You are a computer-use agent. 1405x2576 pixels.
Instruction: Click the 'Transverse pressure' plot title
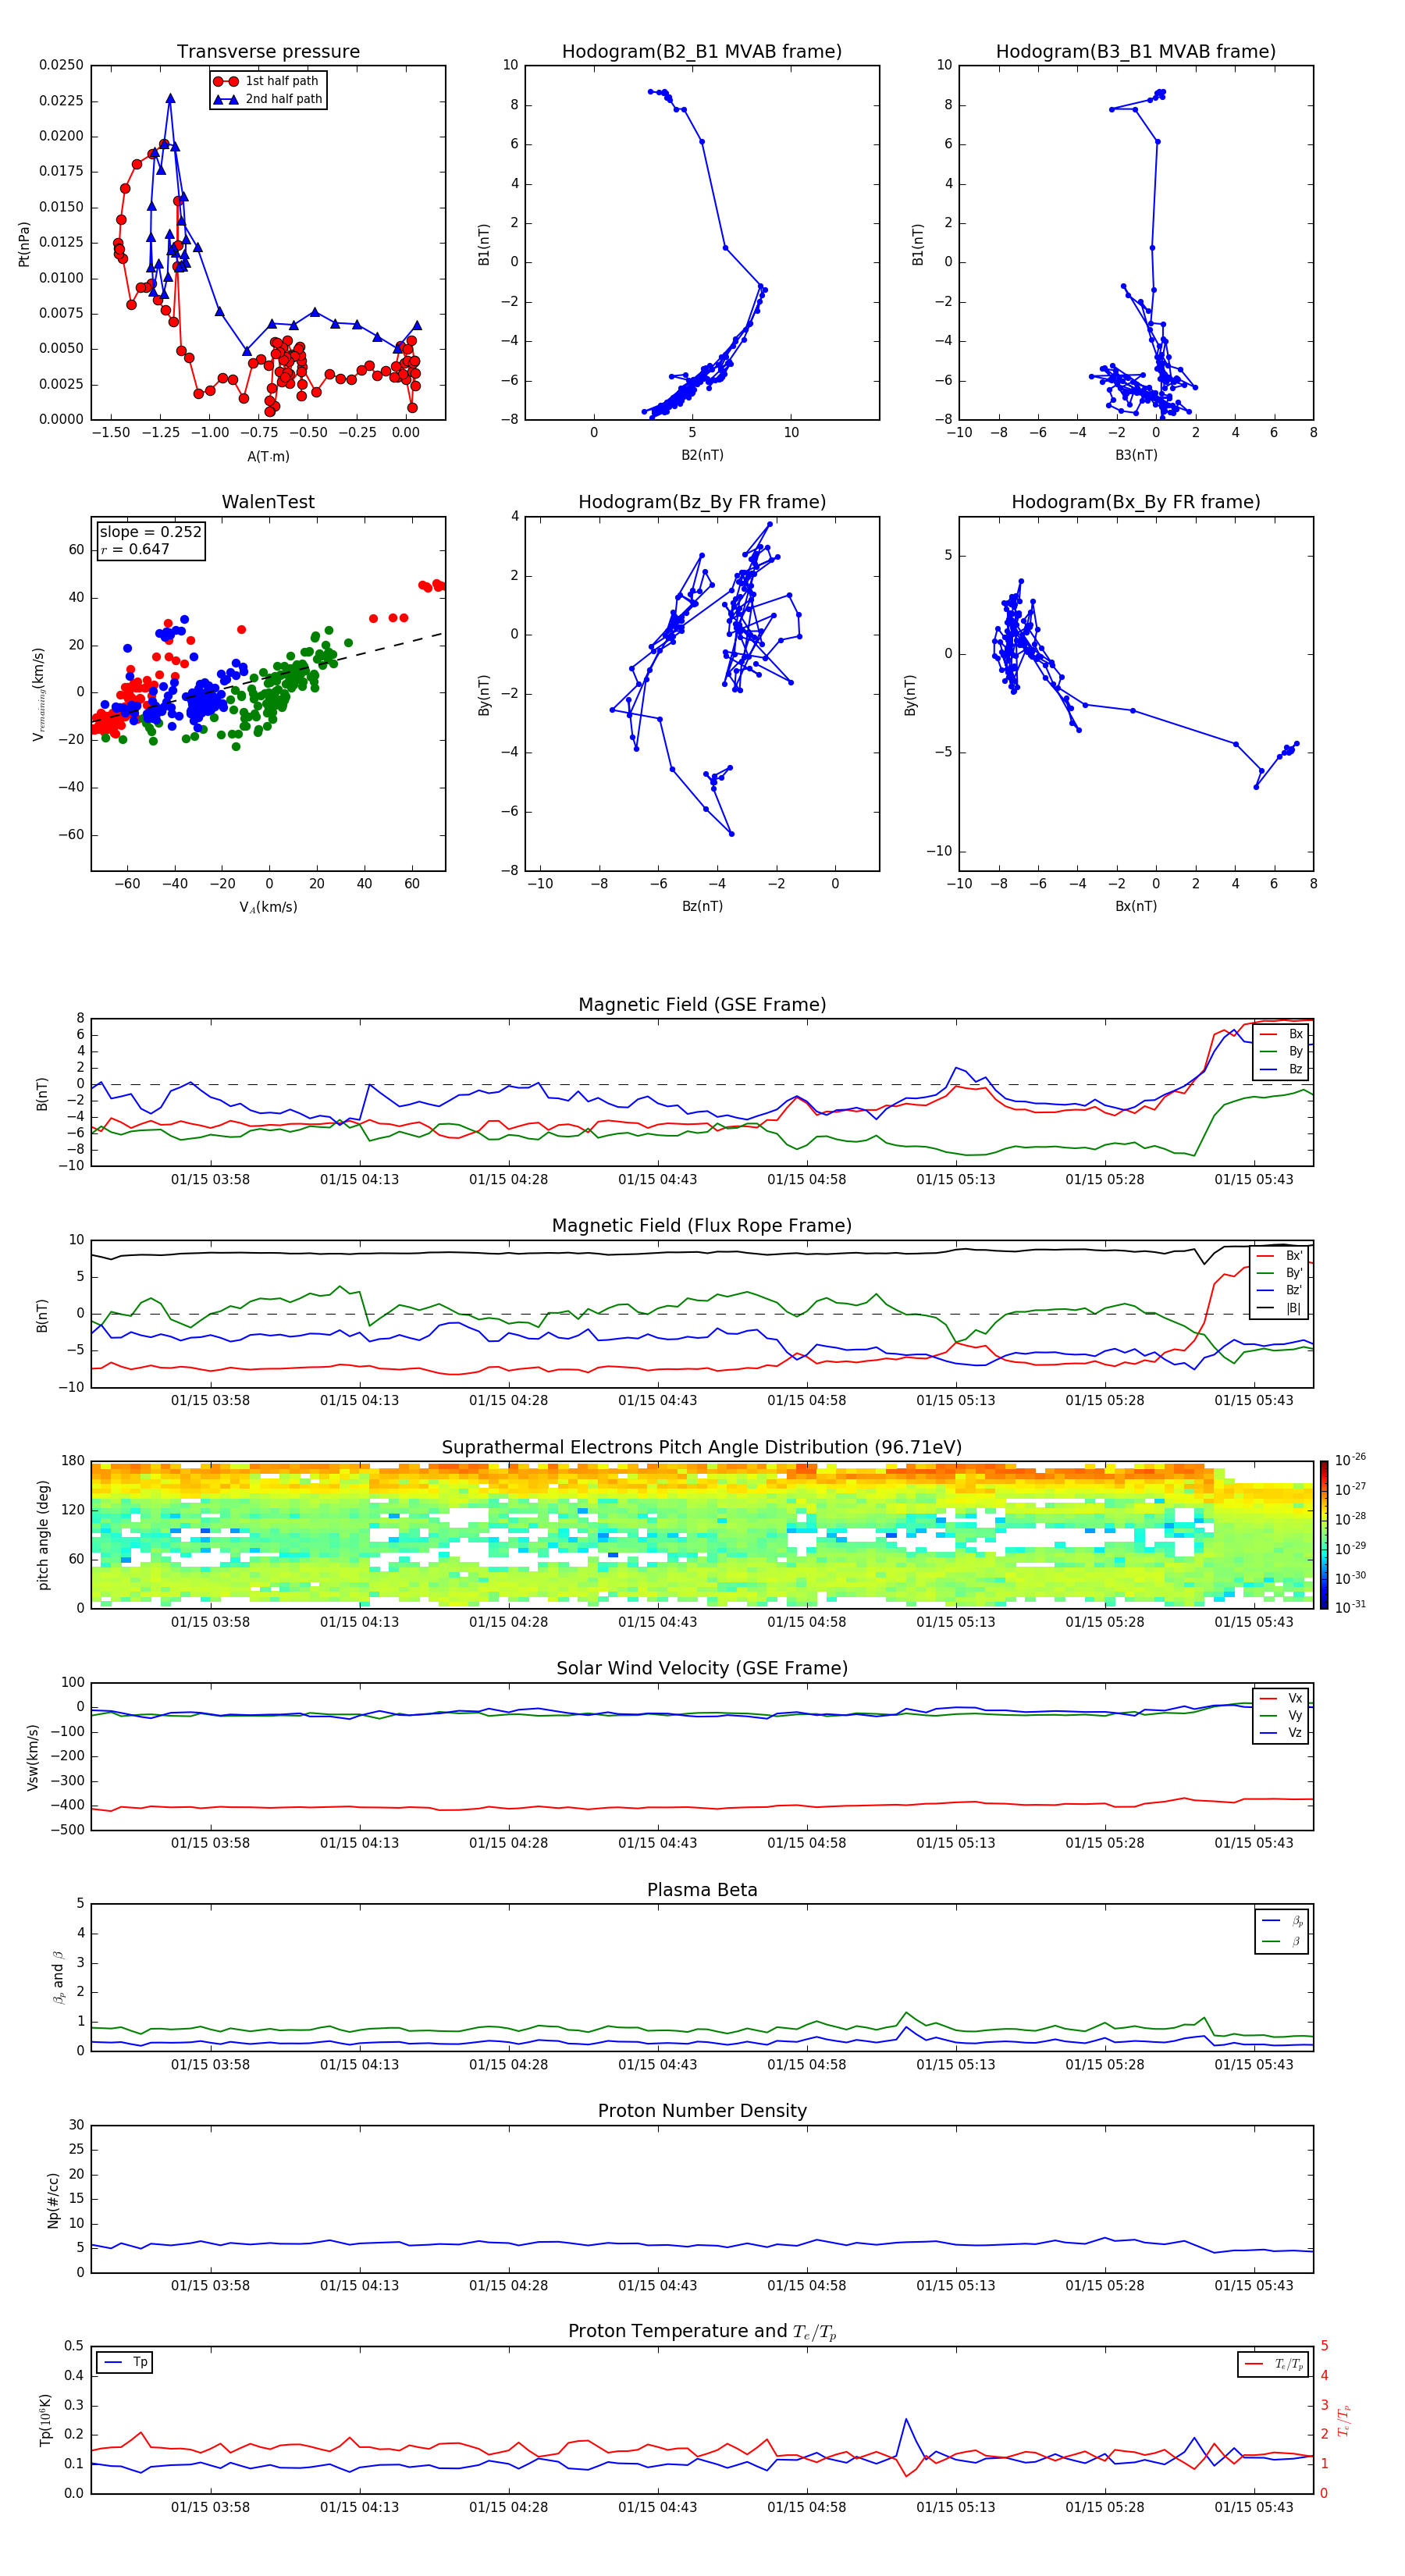(x=268, y=52)
